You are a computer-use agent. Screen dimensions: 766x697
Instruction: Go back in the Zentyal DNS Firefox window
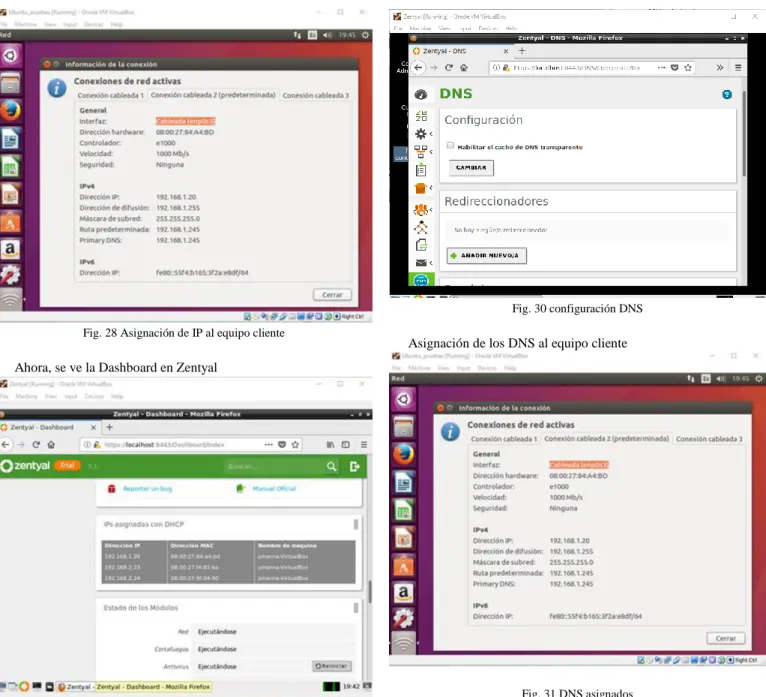tap(418, 67)
